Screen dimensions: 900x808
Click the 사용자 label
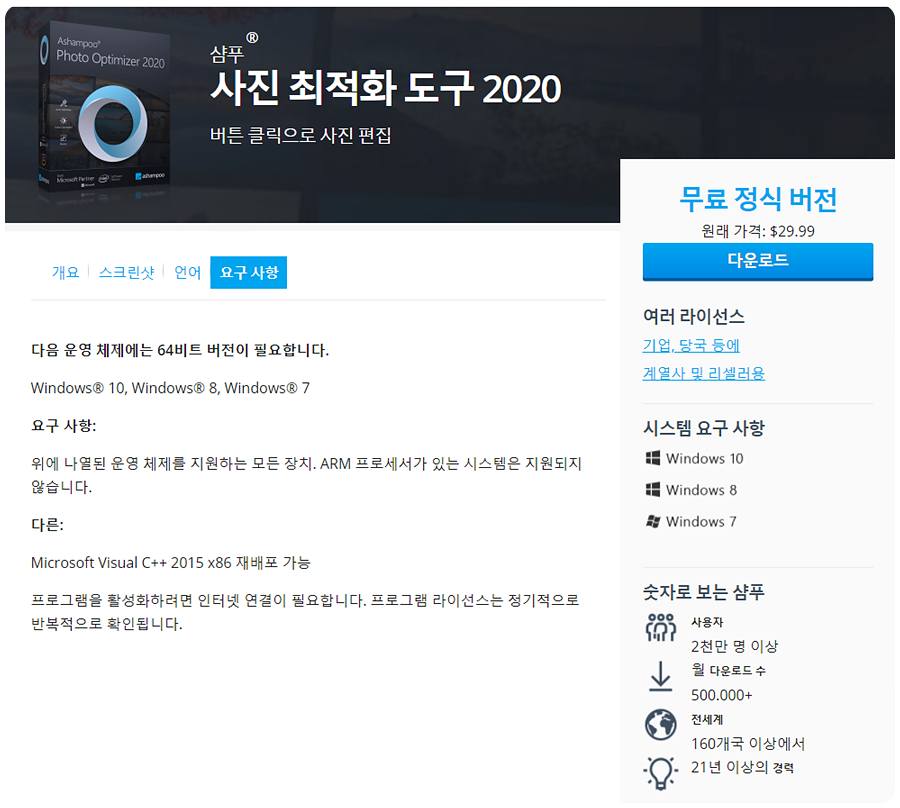(x=707, y=622)
